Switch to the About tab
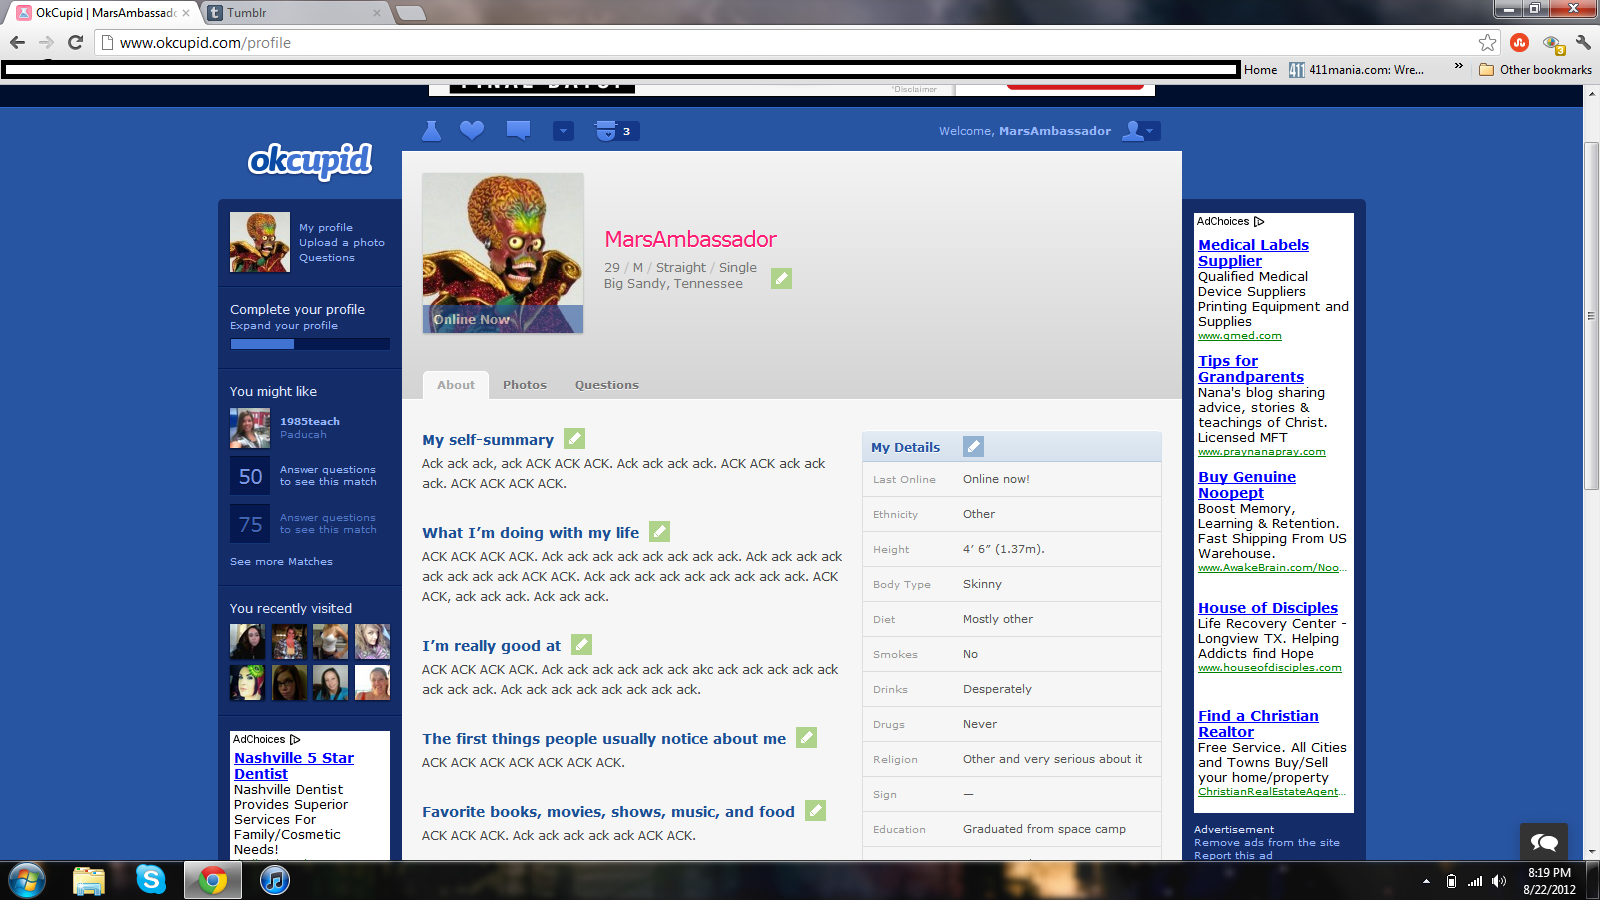1600x900 pixels. coord(456,385)
